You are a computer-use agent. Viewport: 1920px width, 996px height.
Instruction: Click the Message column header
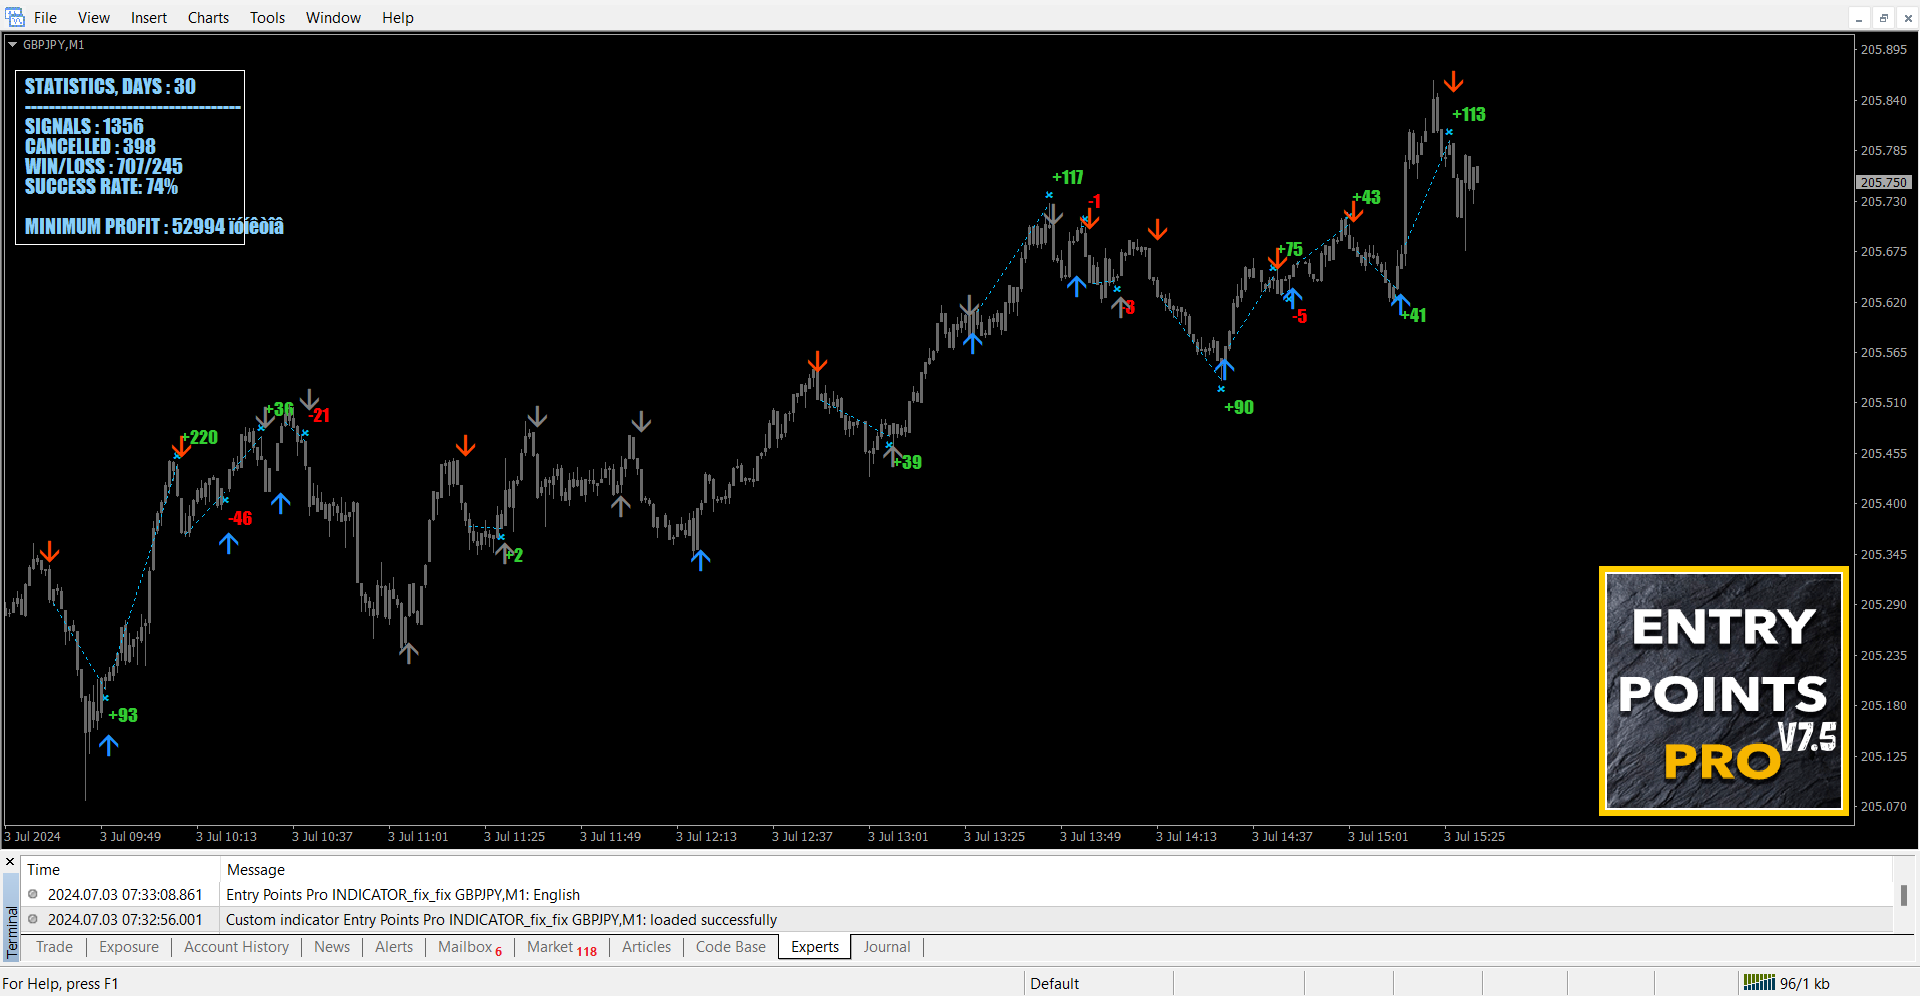point(256,870)
